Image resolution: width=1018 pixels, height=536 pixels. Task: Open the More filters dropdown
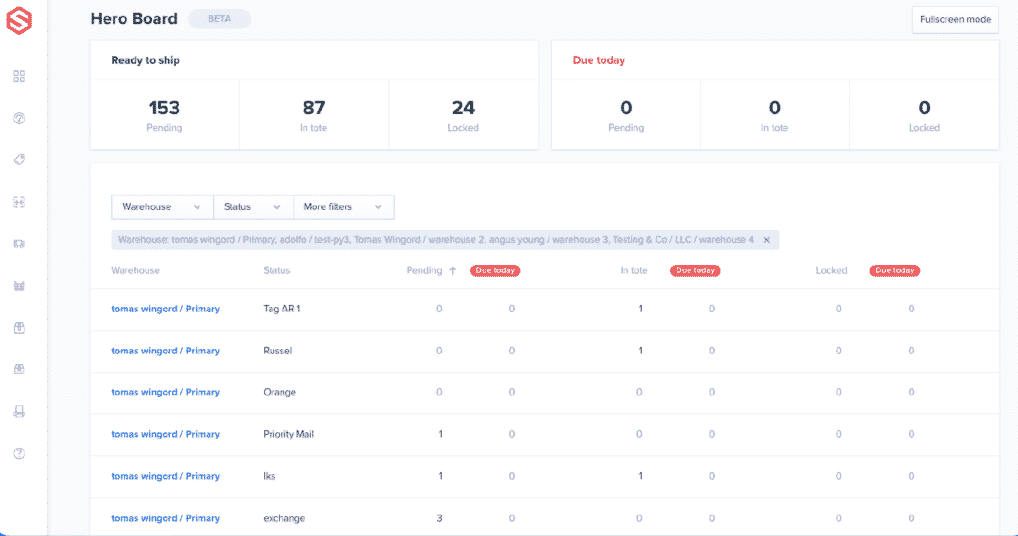[343, 207]
